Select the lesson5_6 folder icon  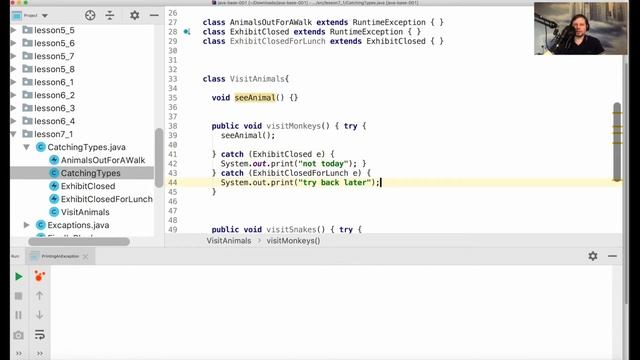pyautogui.click(x=27, y=43)
